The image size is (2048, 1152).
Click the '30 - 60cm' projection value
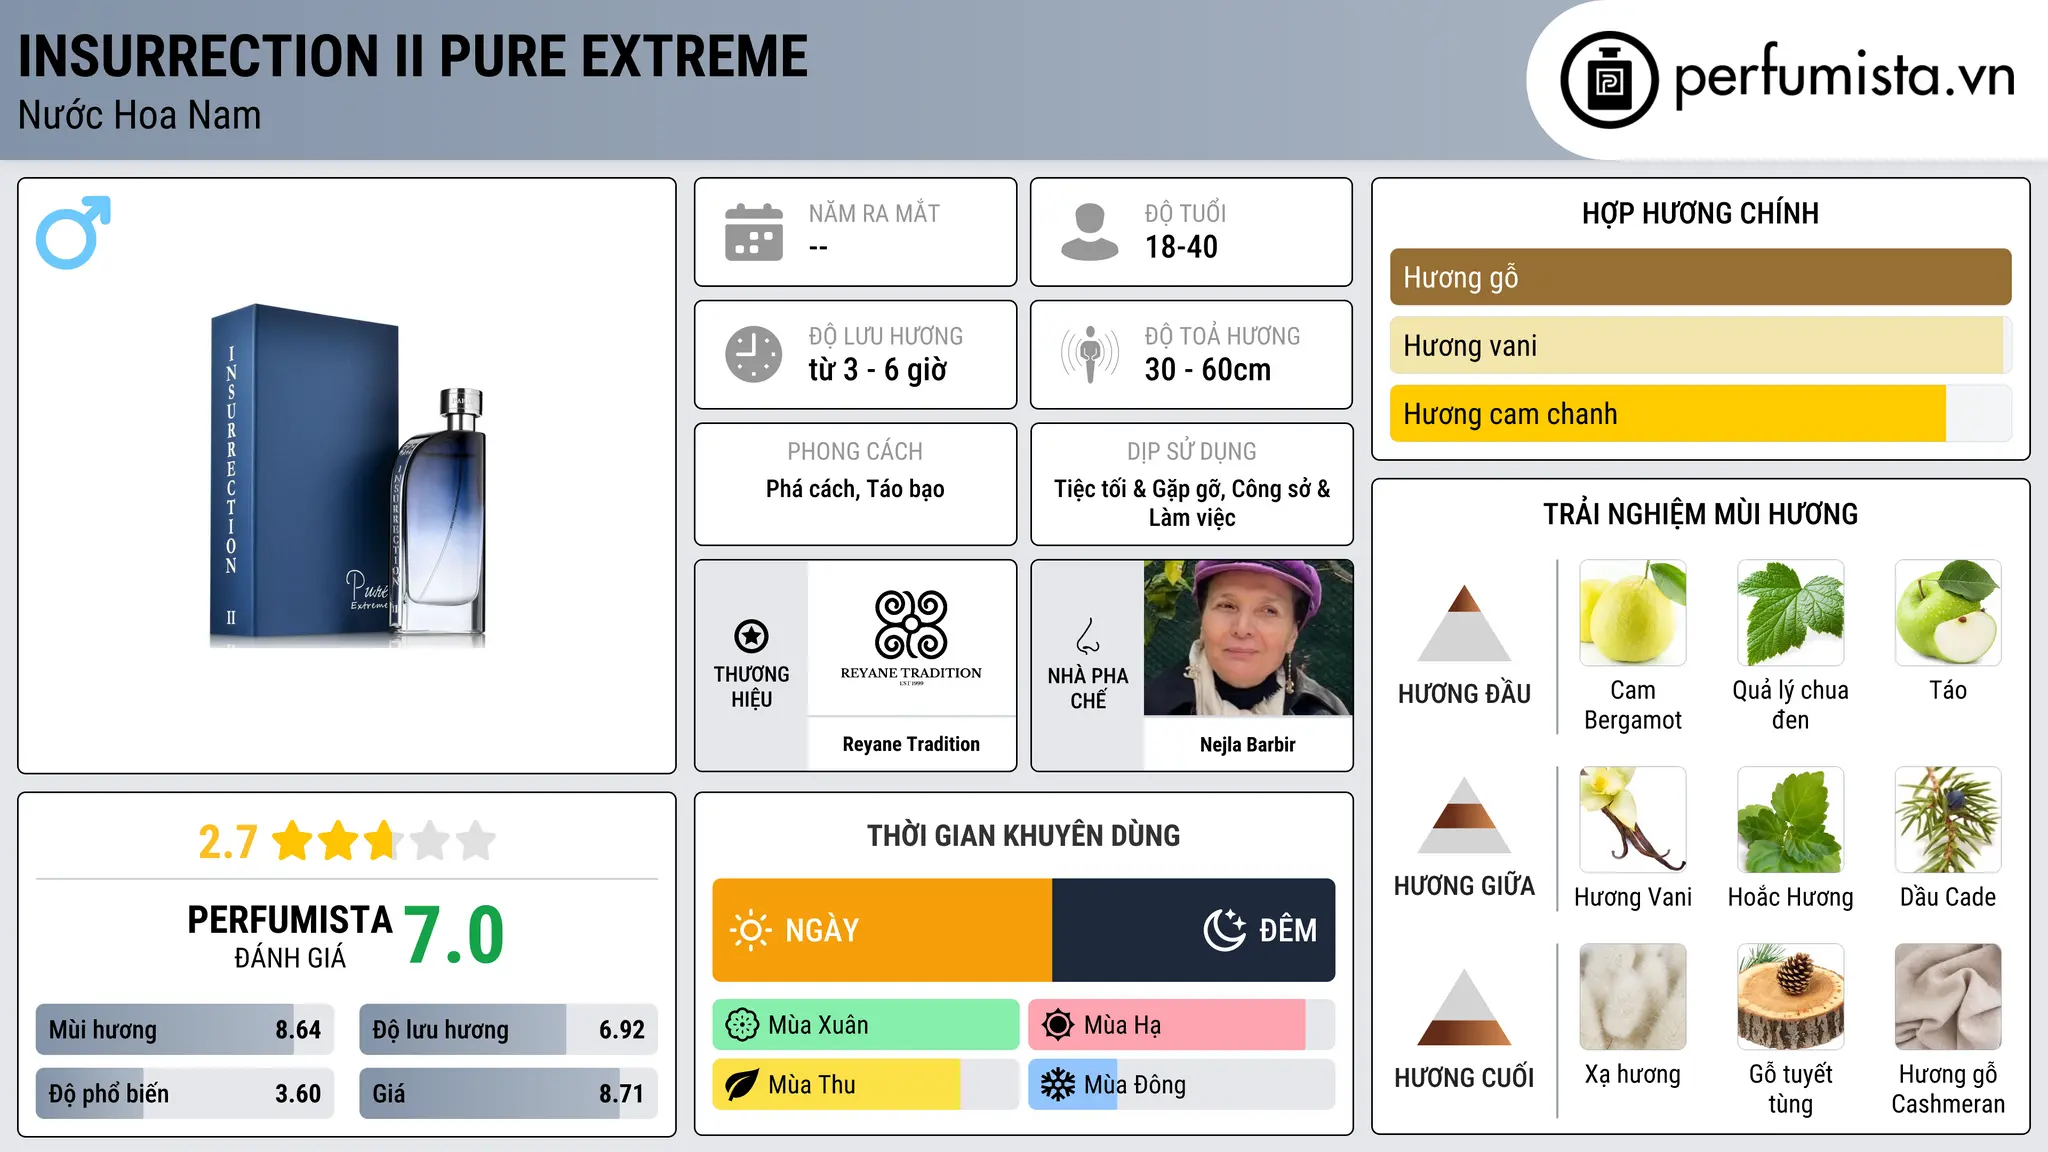1208,369
